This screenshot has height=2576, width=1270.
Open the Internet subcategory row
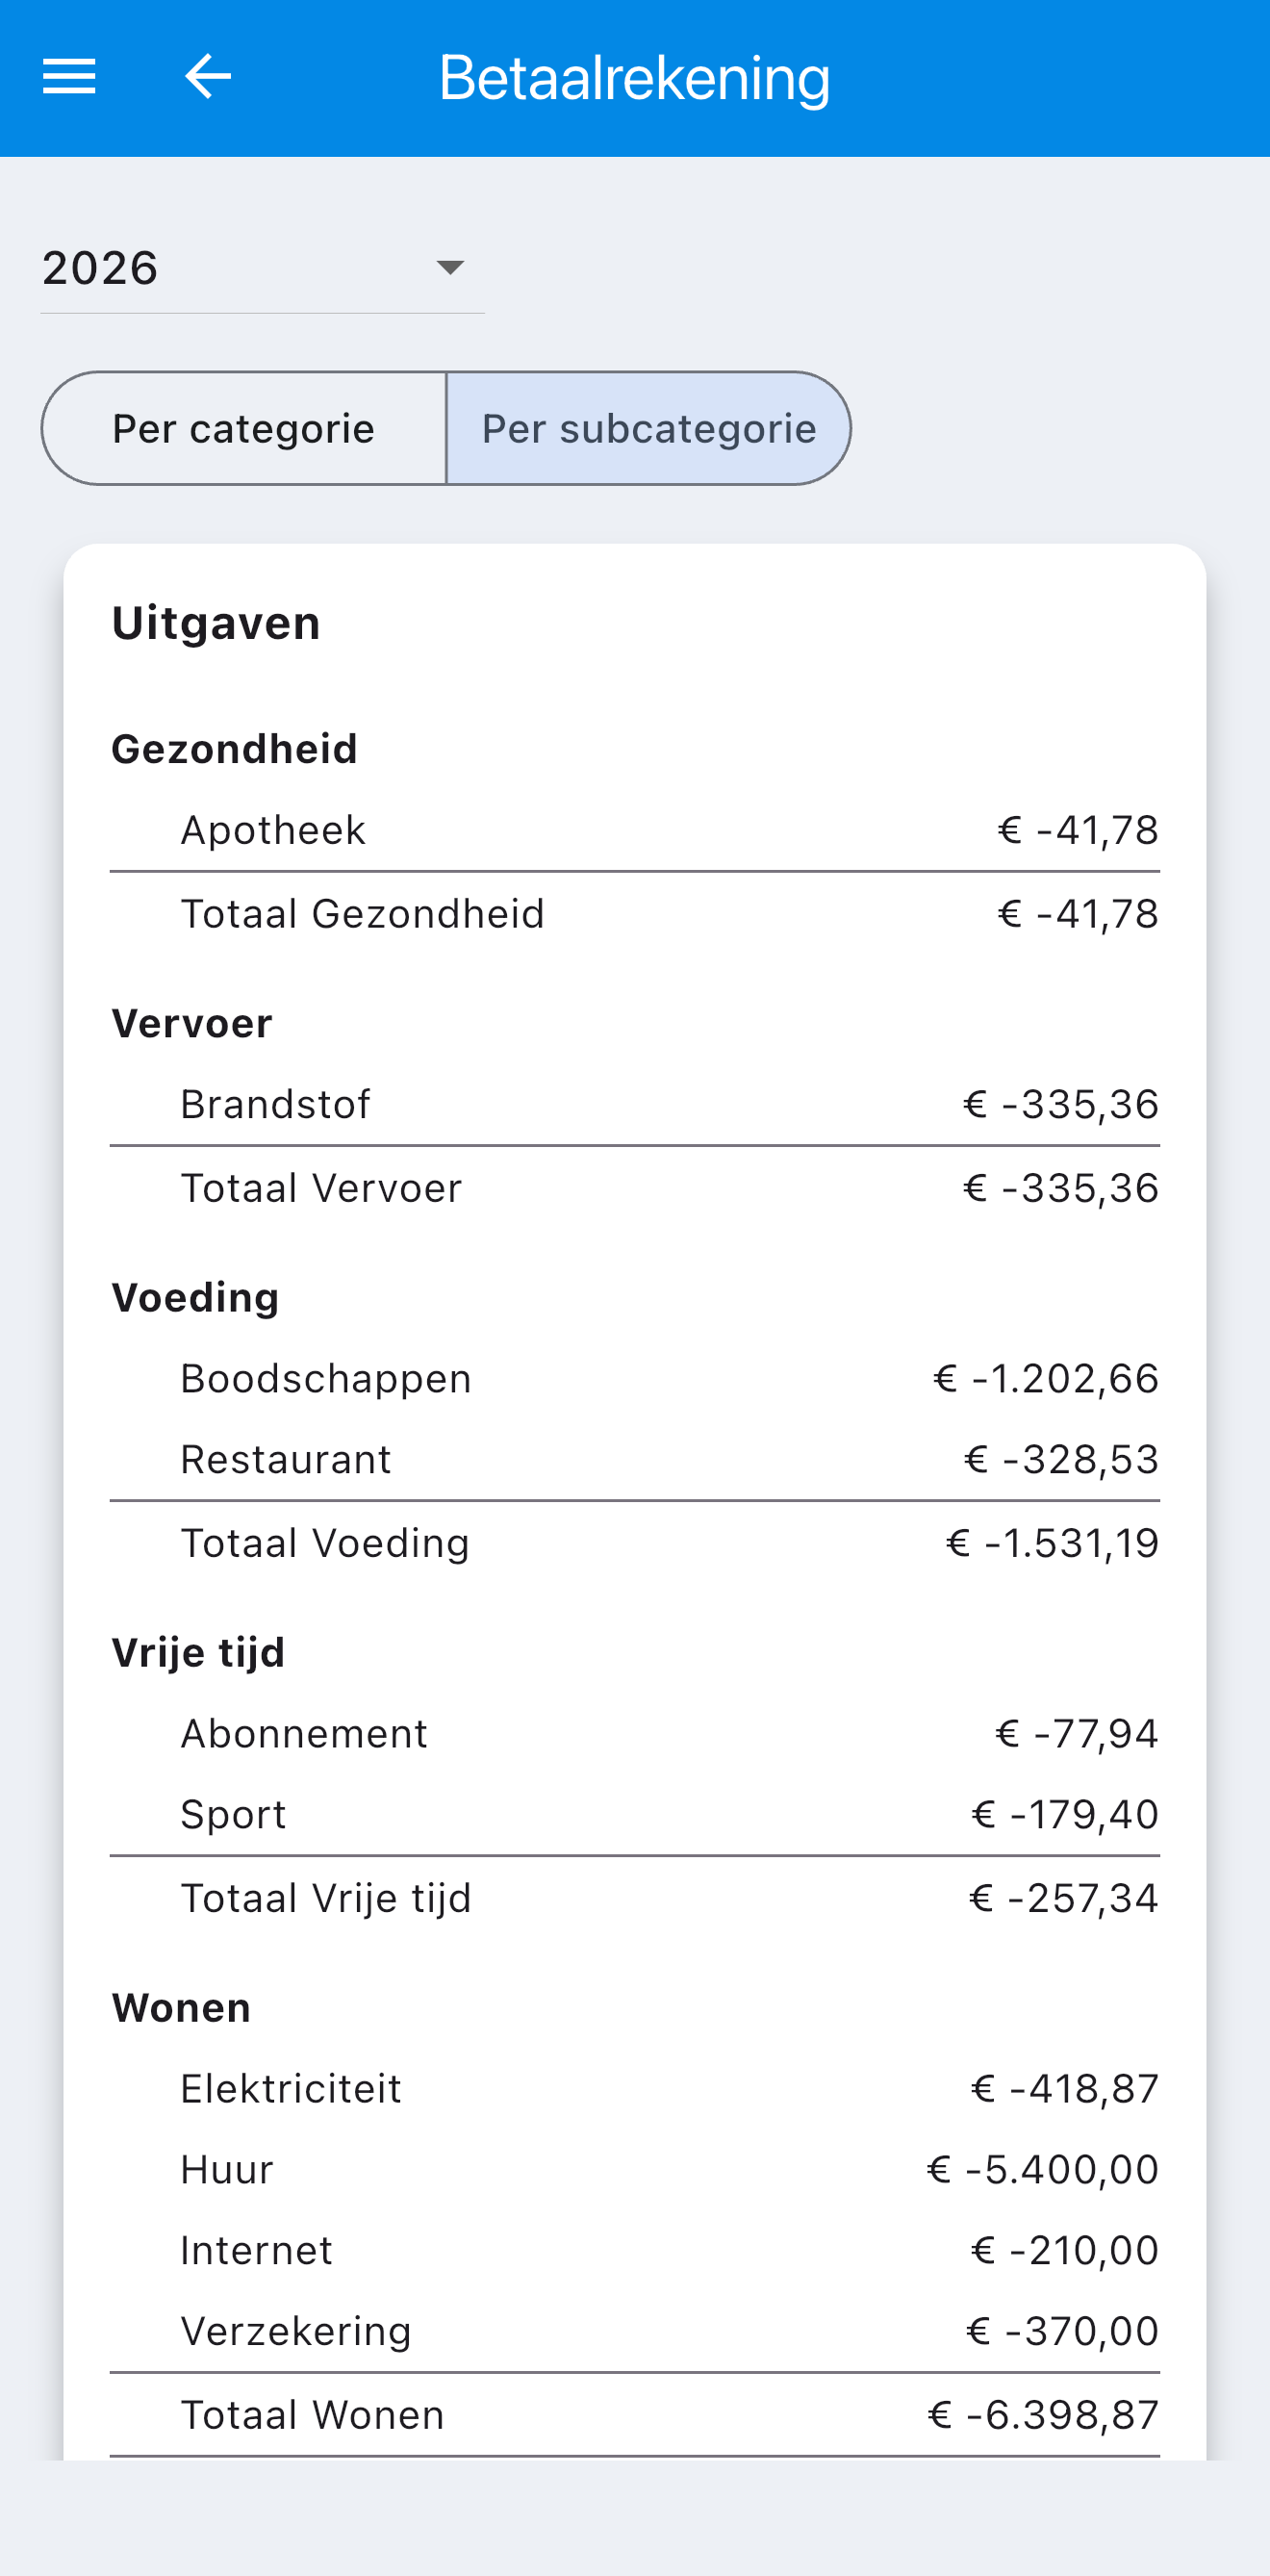pyautogui.click(x=635, y=2250)
